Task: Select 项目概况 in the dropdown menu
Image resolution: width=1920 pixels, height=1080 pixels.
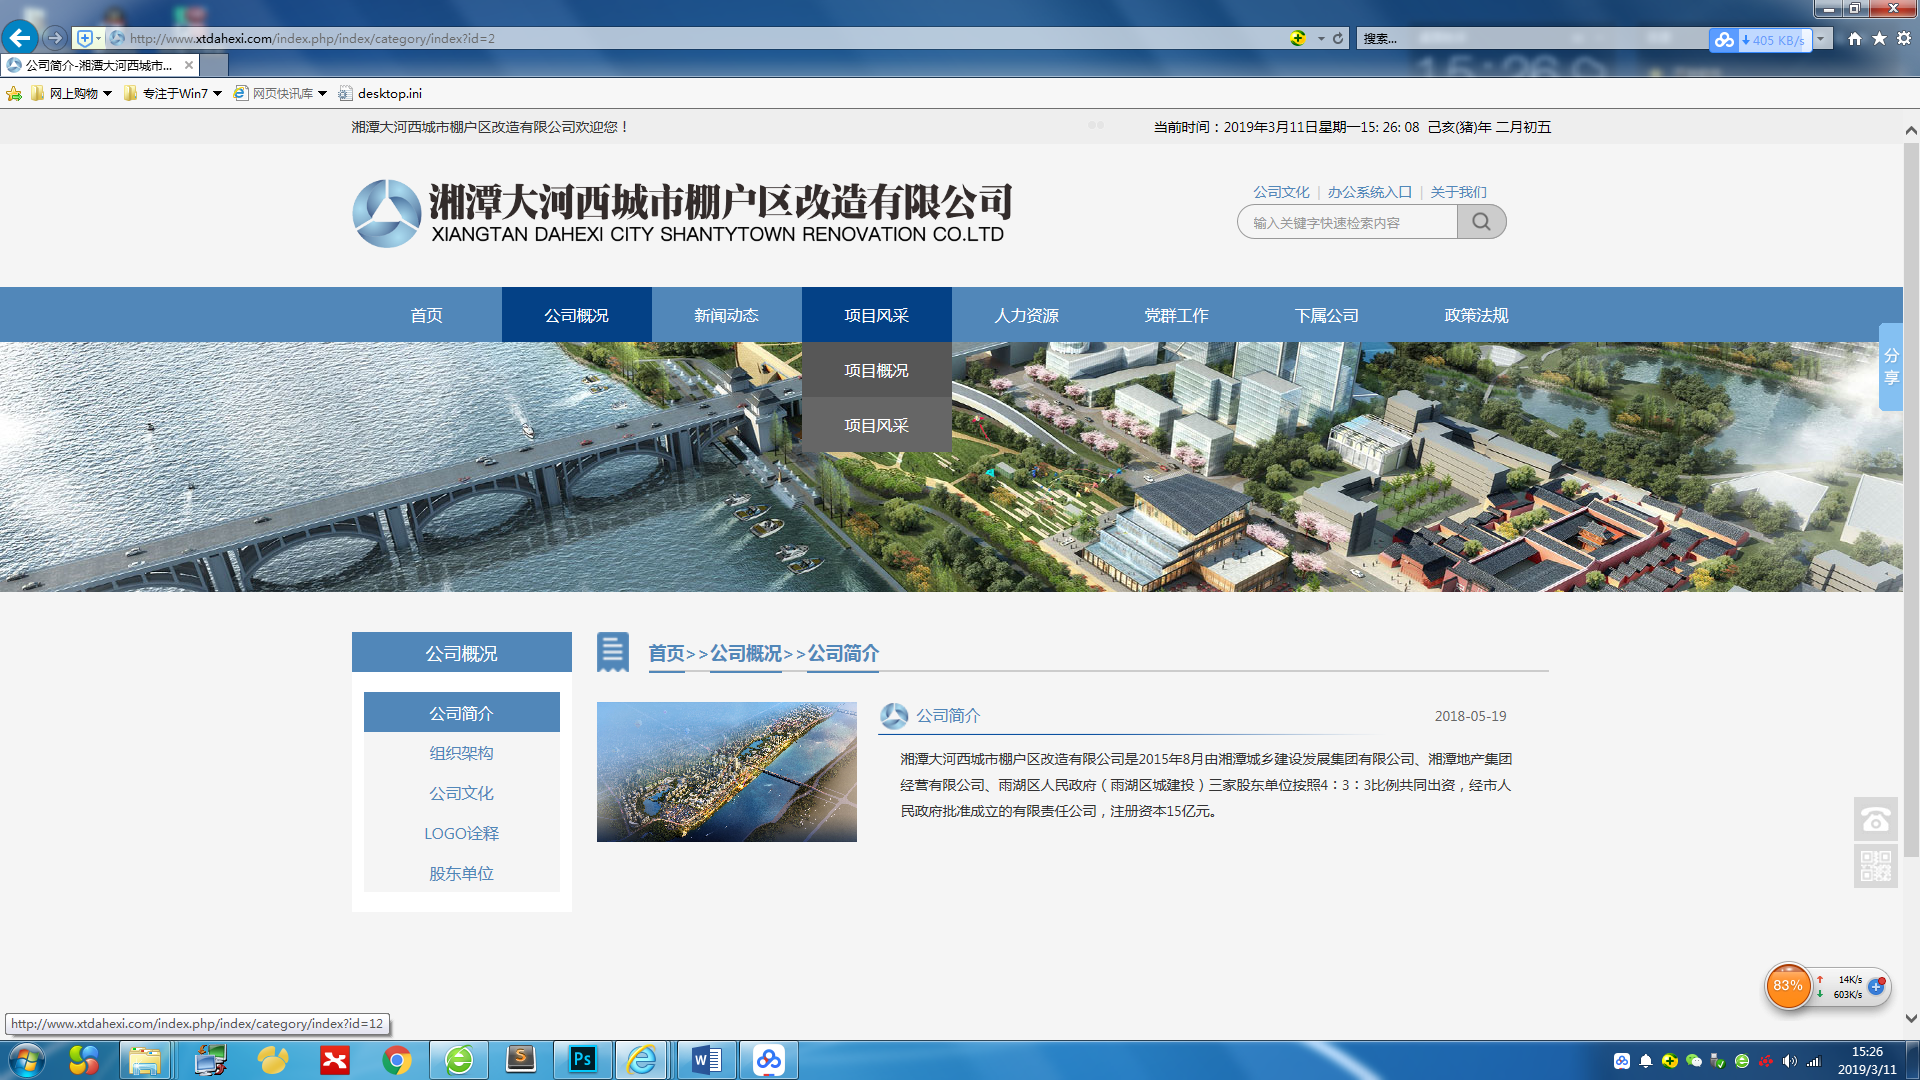Action: click(x=876, y=370)
